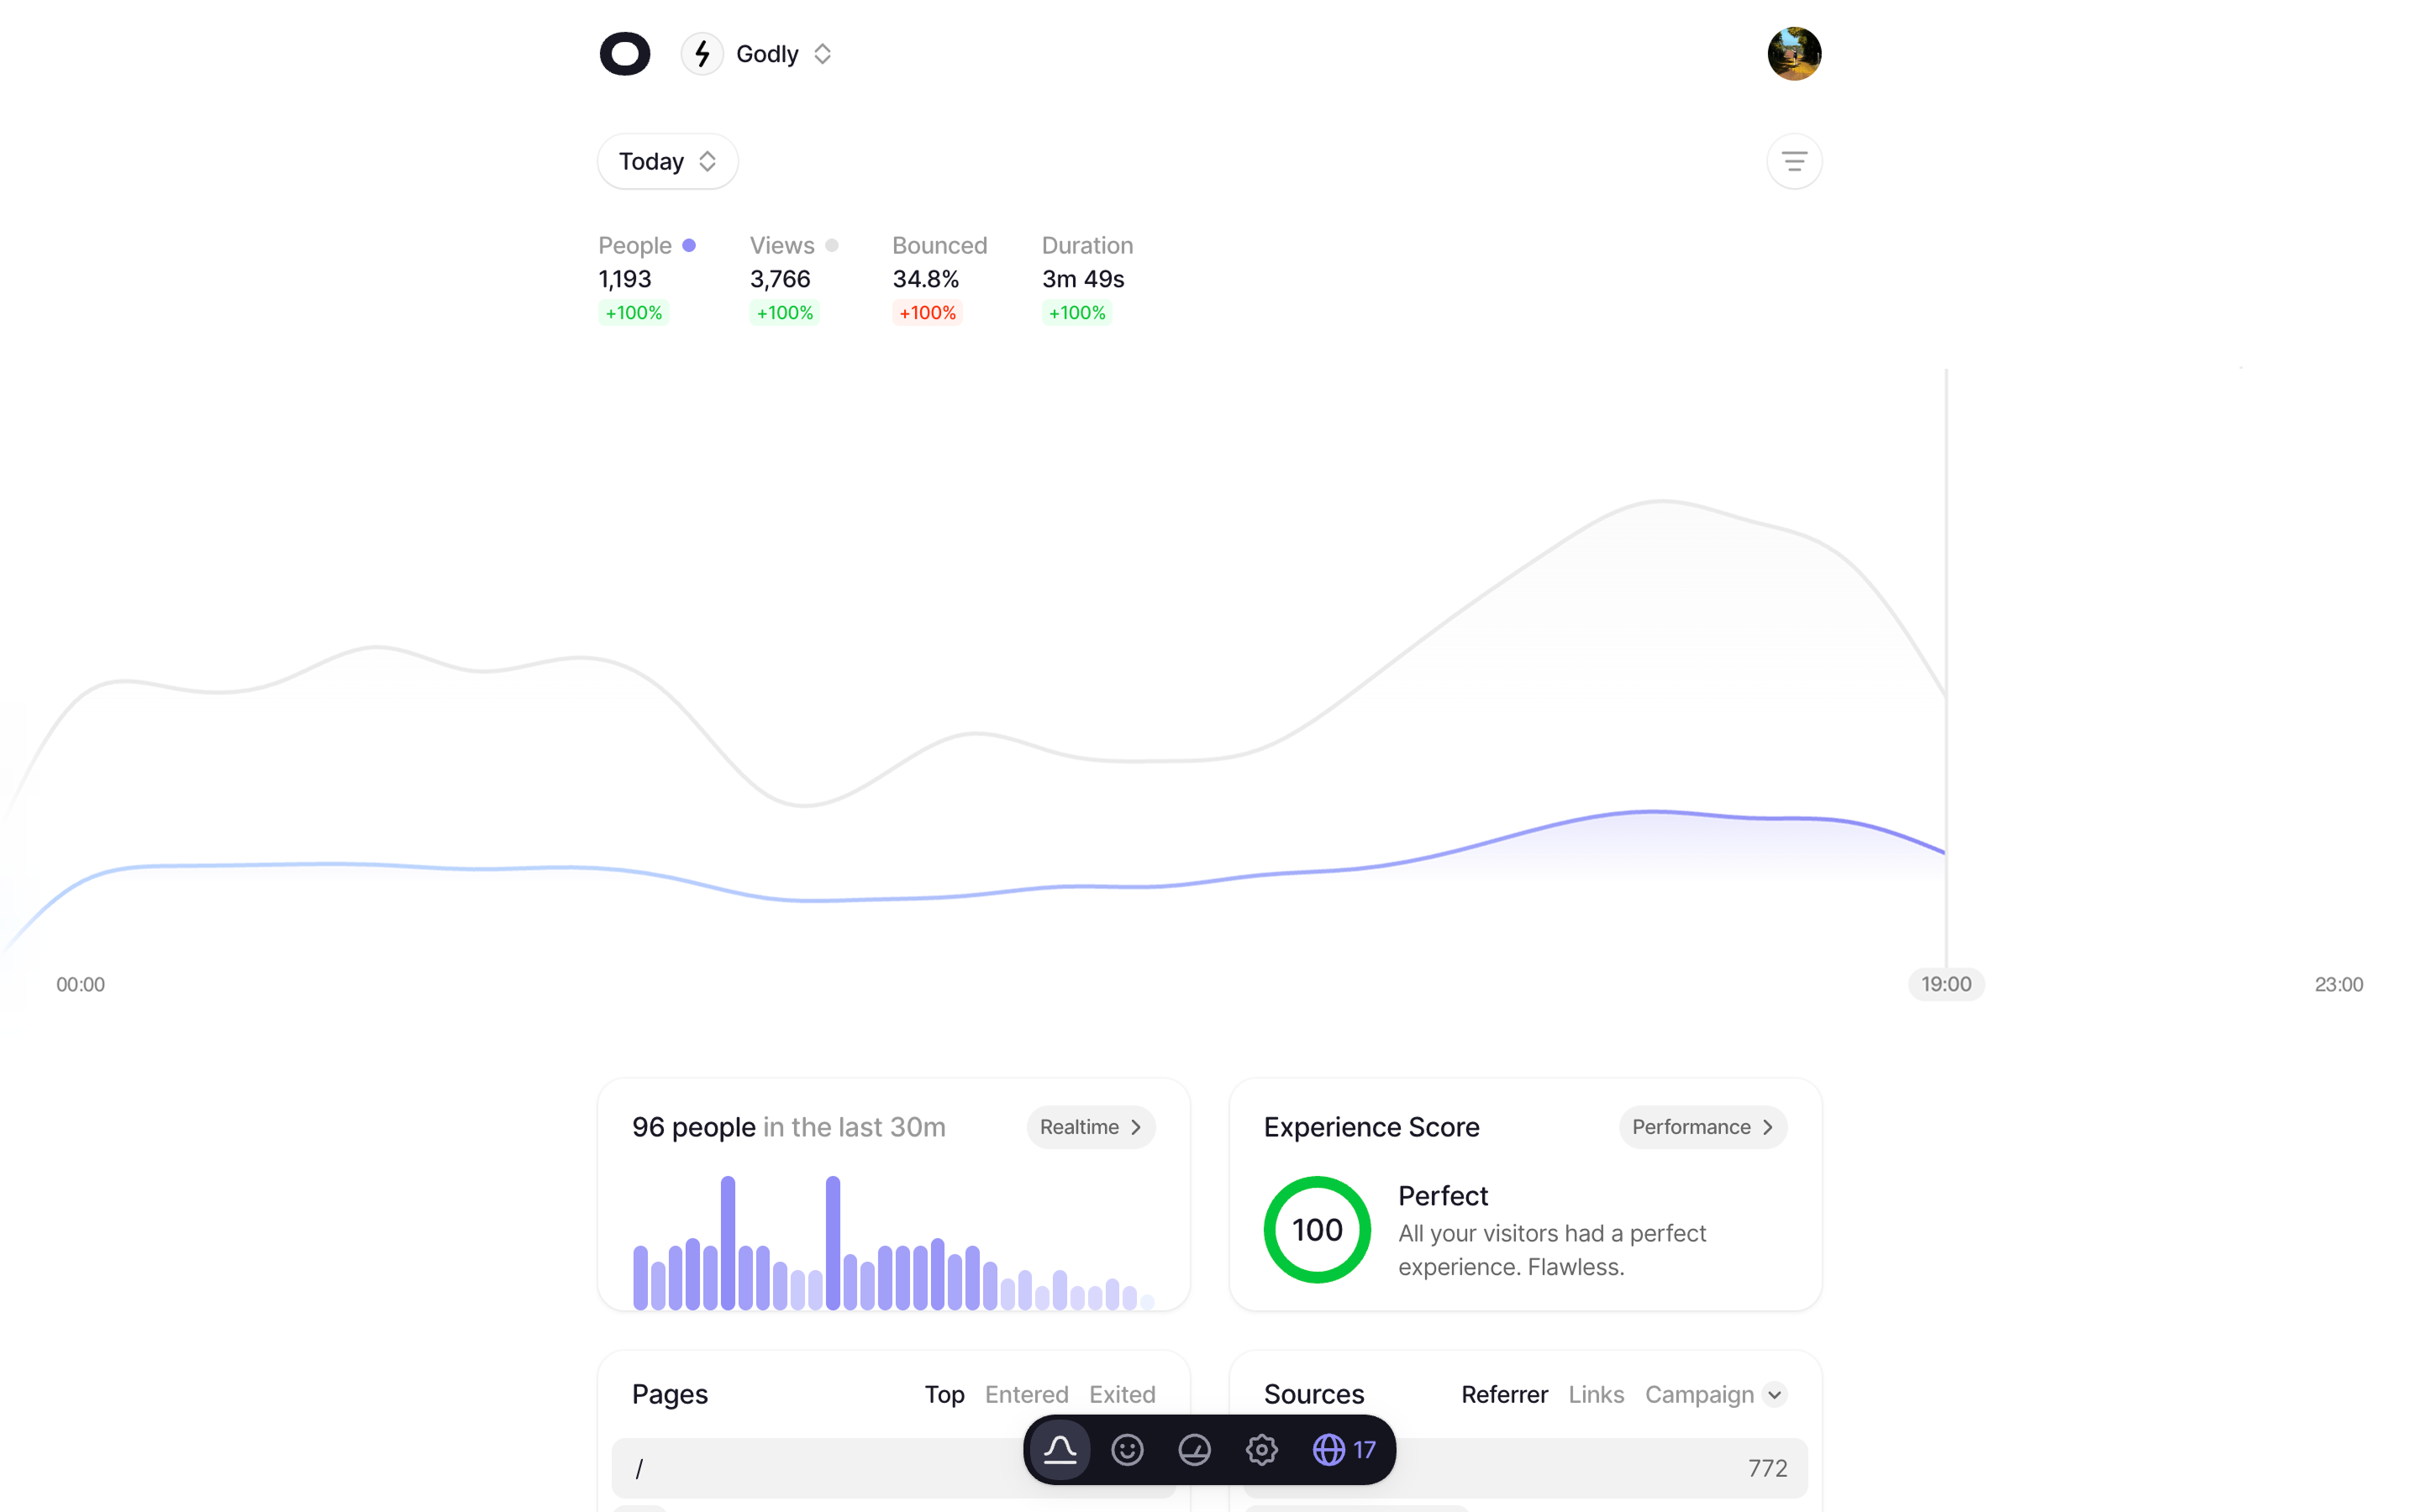2420x1512 pixels.
Task: Expand the Campaign dropdown arrow in Sources
Action: pos(1774,1394)
